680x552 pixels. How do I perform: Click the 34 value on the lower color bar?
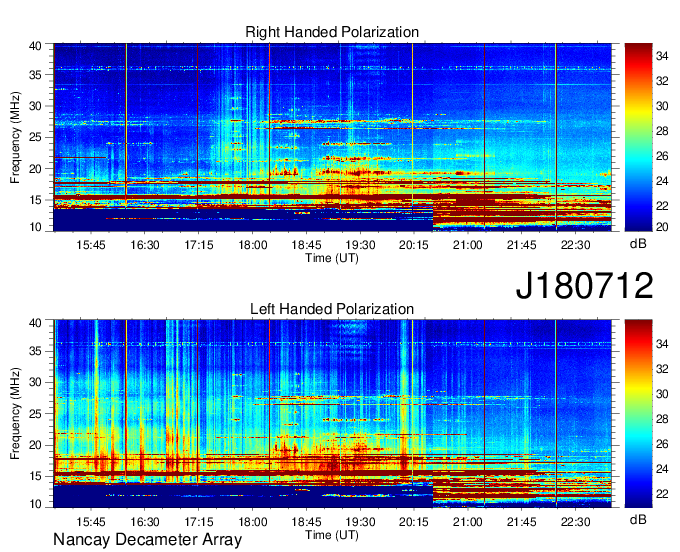[662, 344]
